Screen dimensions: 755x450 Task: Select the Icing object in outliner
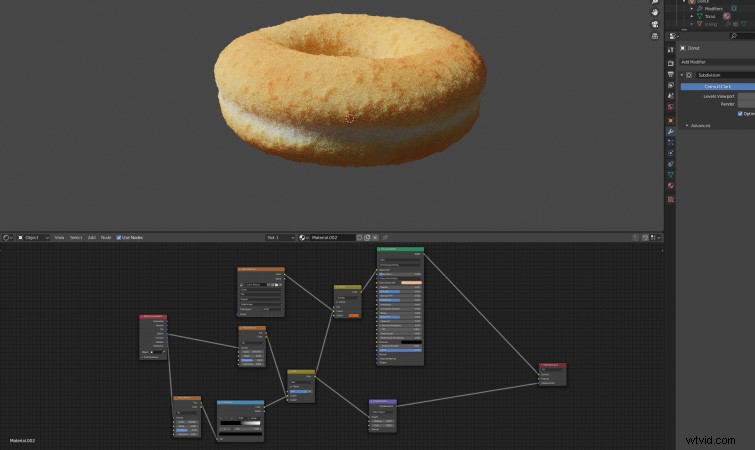(x=711, y=24)
